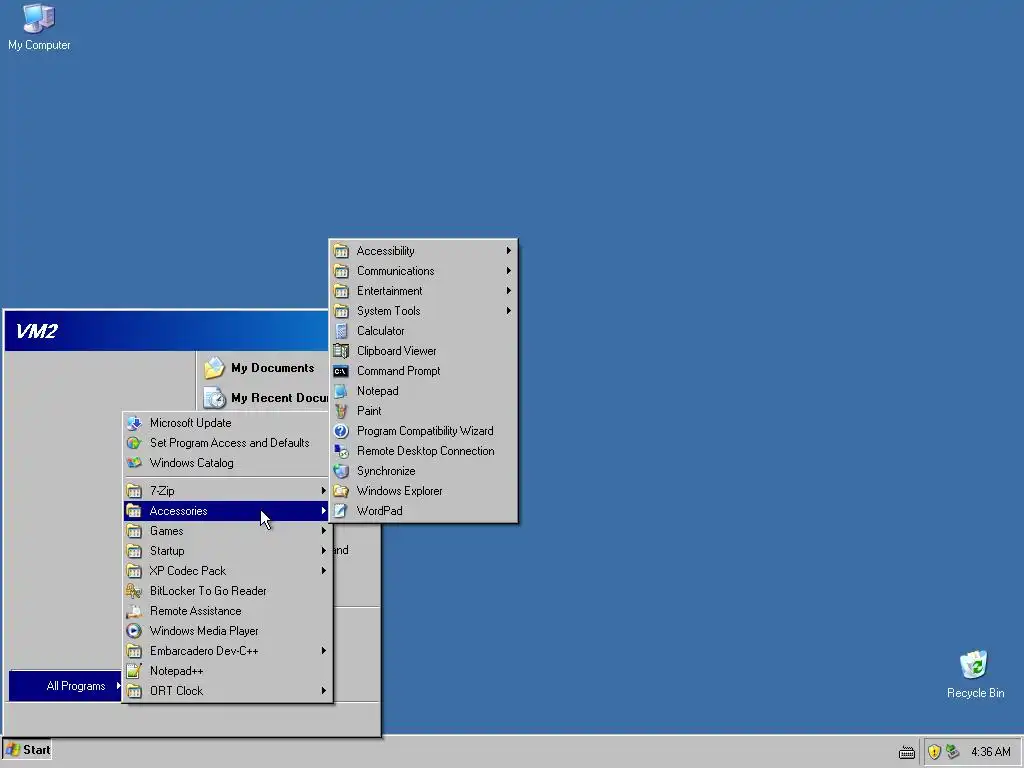The image size is (1024, 768).
Task: Expand the Communications submenu arrow
Action: [x=509, y=271]
